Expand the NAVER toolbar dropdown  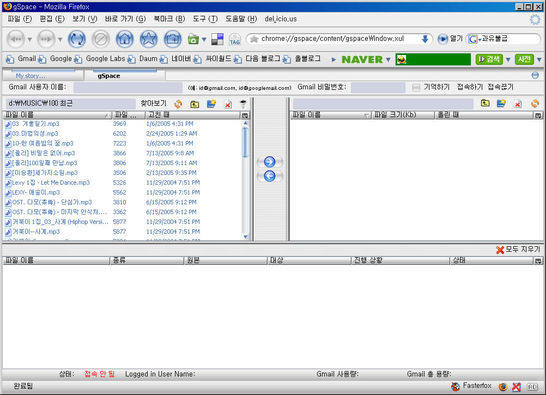[x=388, y=60]
